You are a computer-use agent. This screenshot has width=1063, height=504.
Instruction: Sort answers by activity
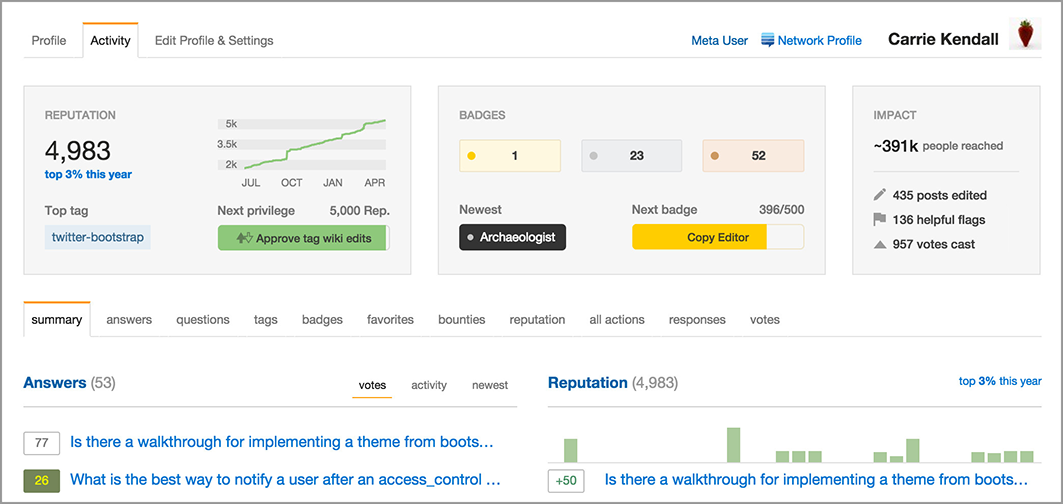429,385
